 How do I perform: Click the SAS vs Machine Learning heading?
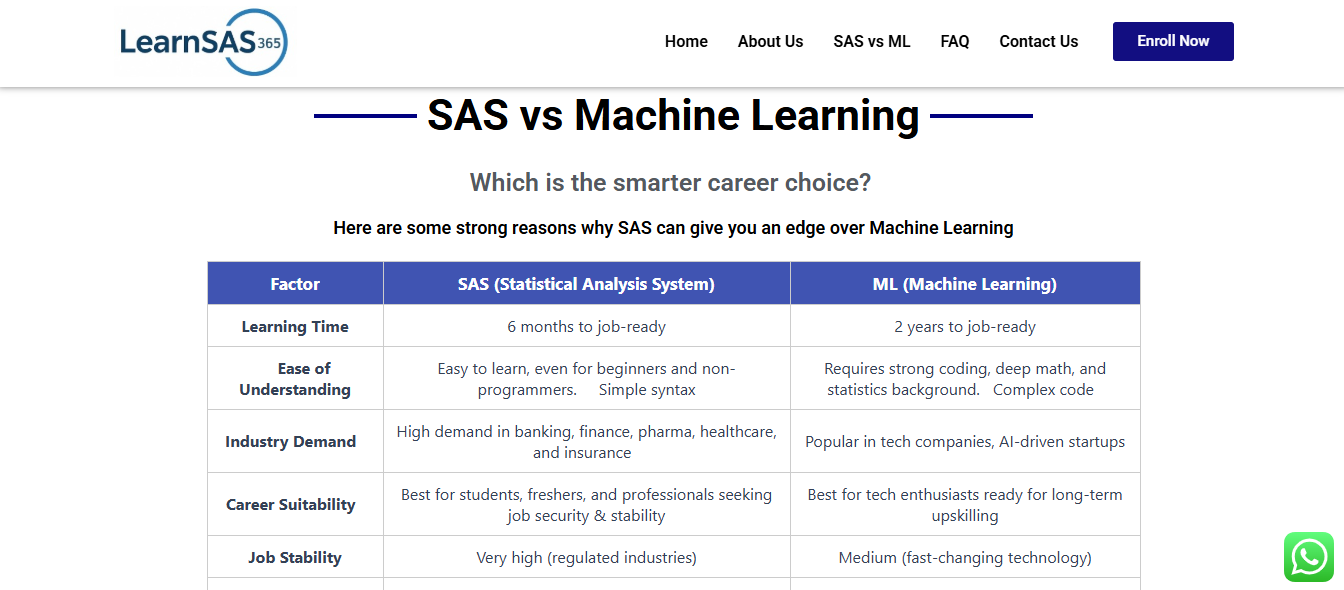[x=673, y=115]
